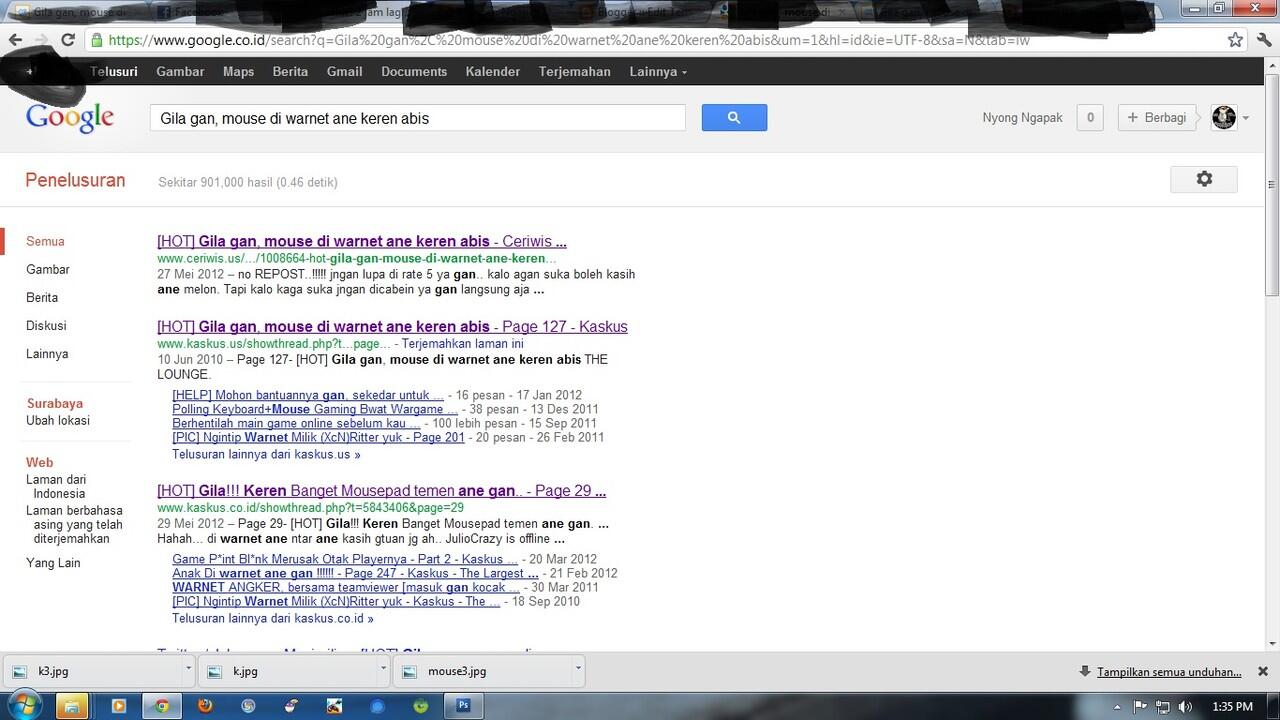
Task: Open Kalender in top bar
Action: pyautogui.click(x=493, y=72)
